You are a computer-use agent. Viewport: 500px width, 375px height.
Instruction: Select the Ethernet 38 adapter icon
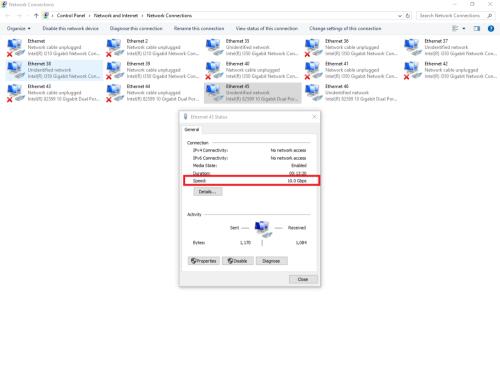[15, 70]
